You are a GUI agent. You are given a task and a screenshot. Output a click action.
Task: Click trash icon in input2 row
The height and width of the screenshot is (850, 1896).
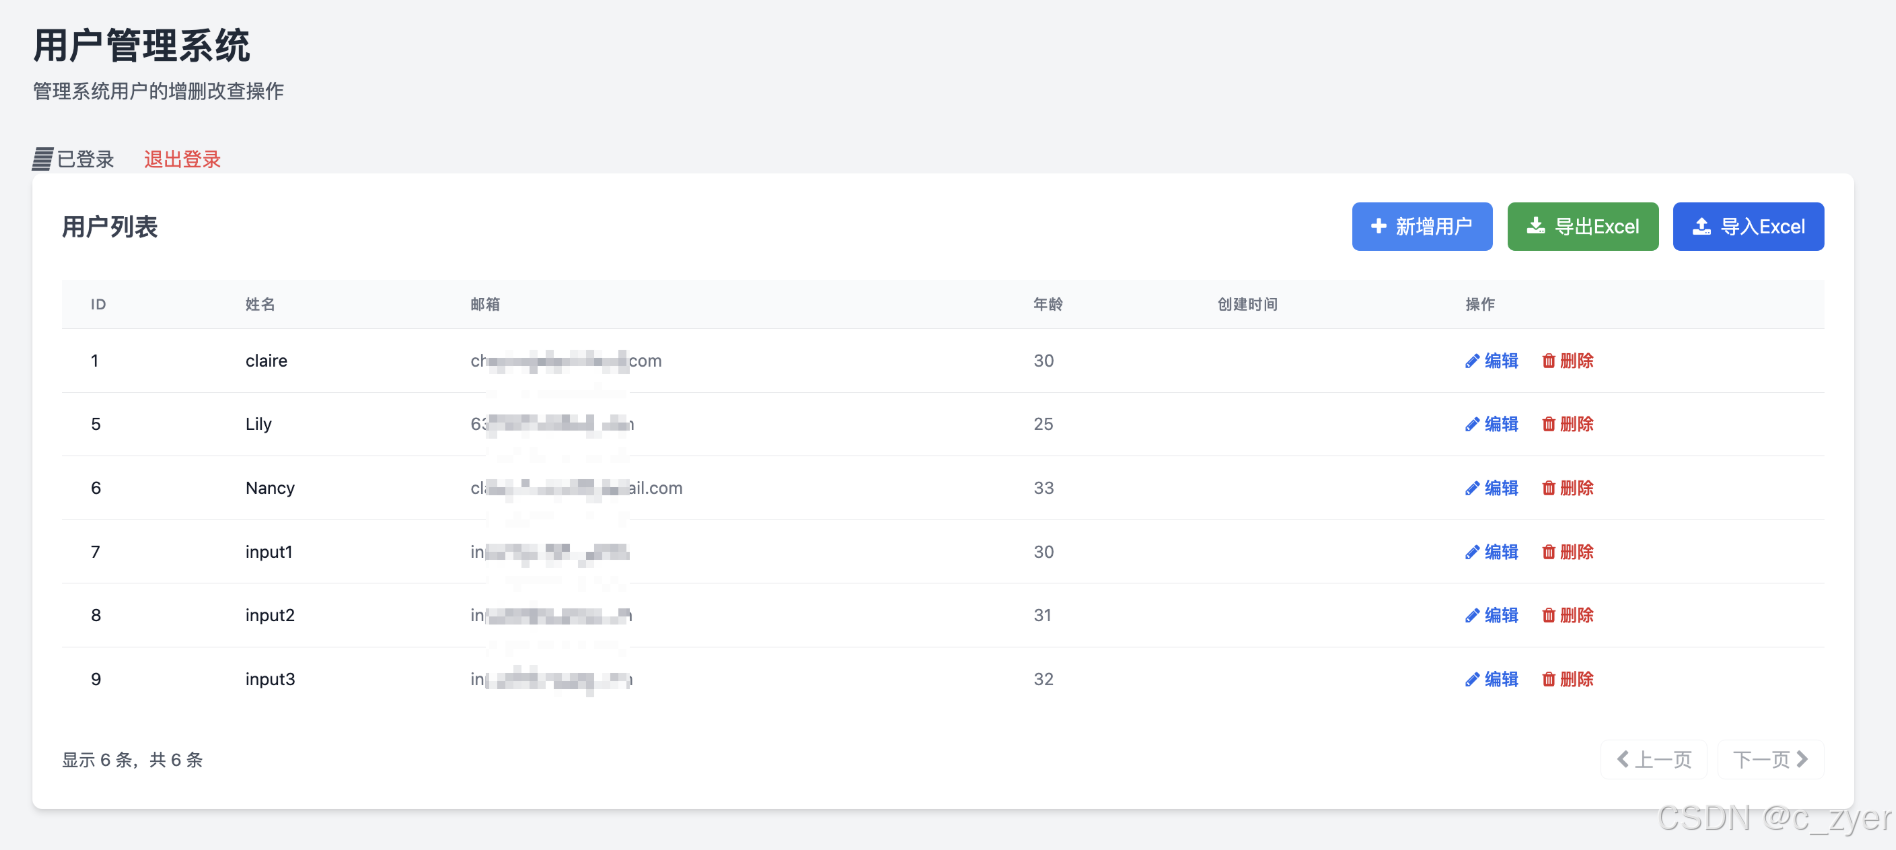point(1549,615)
